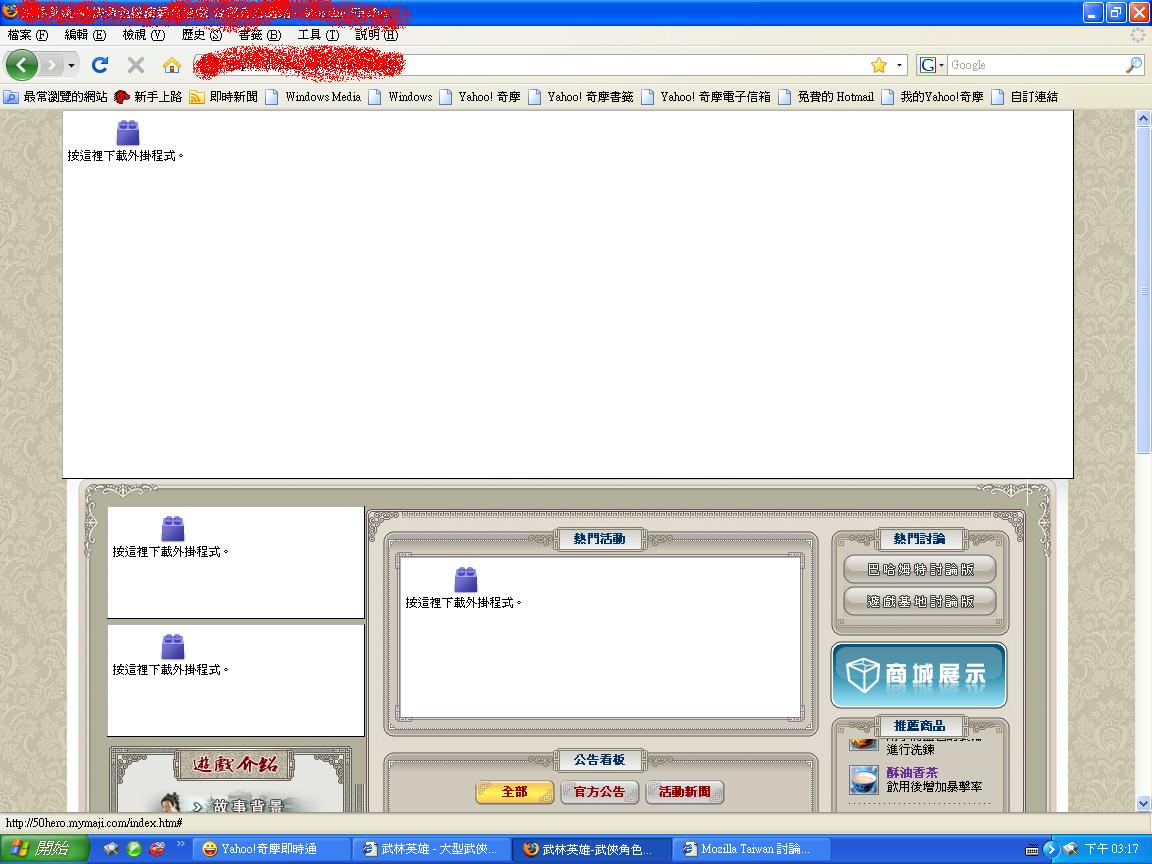This screenshot has height=864, width=1152.
Task: Select the 官方公告 bulletin tab
Action: pyautogui.click(x=600, y=792)
